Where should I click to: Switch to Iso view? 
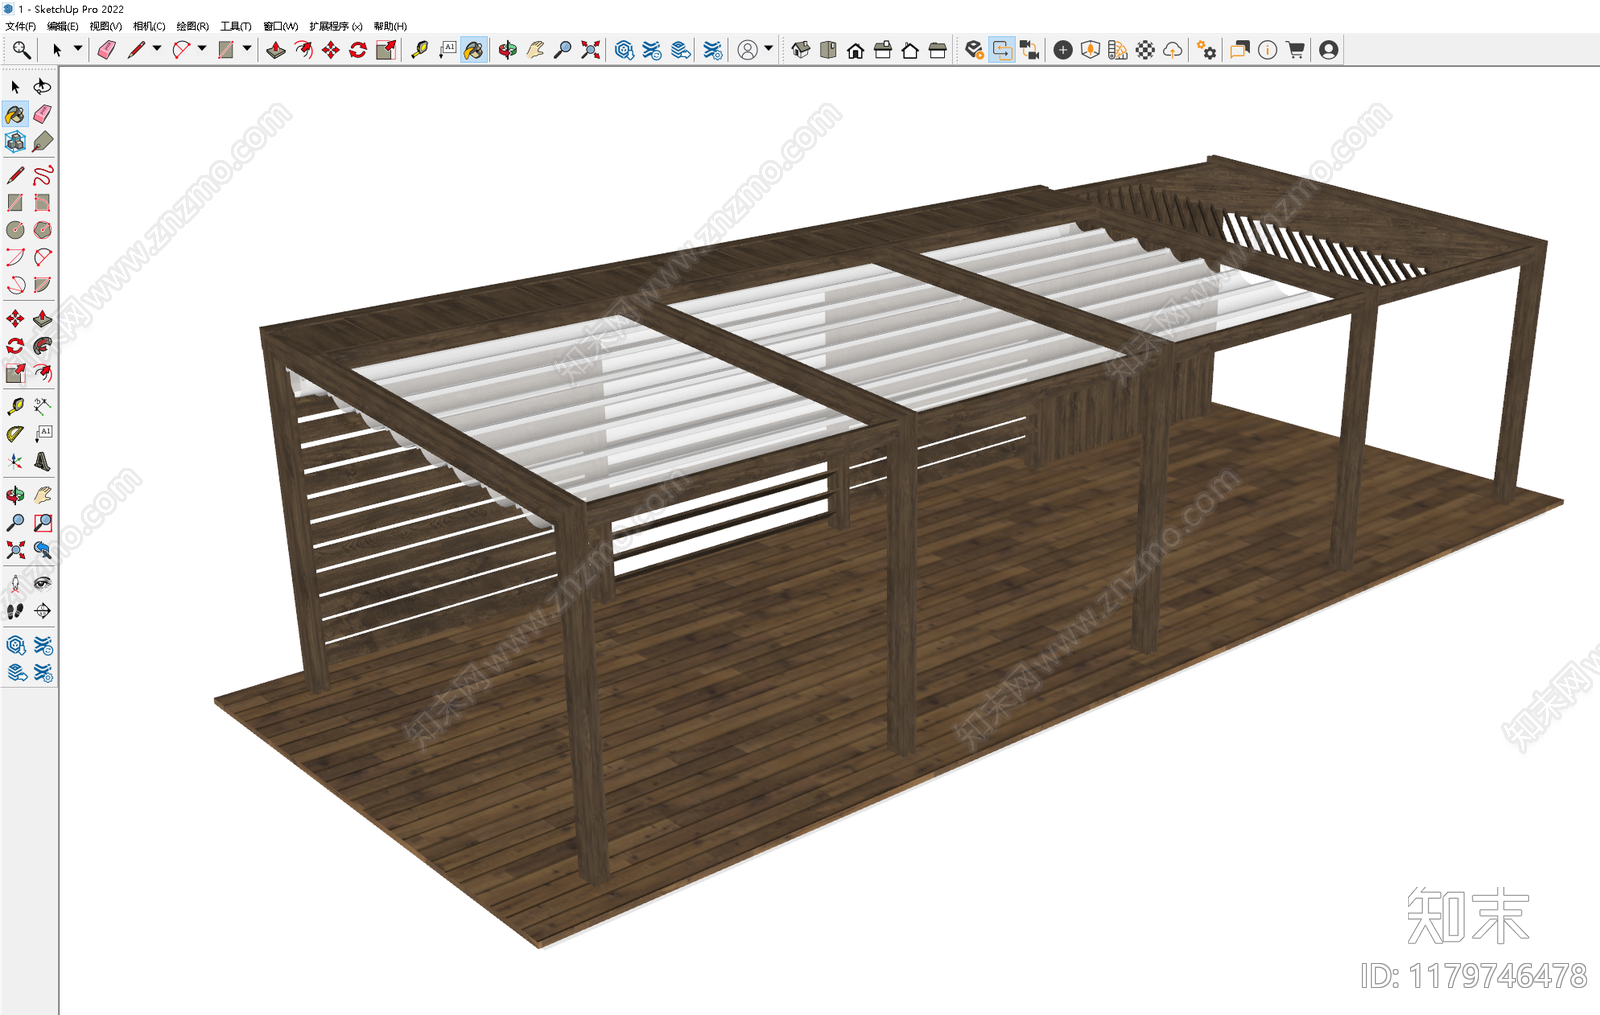tap(801, 50)
